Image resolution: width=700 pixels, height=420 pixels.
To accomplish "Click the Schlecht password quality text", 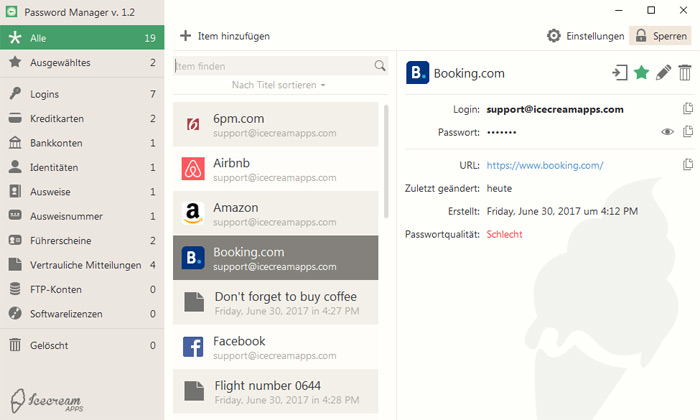I will 504,234.
